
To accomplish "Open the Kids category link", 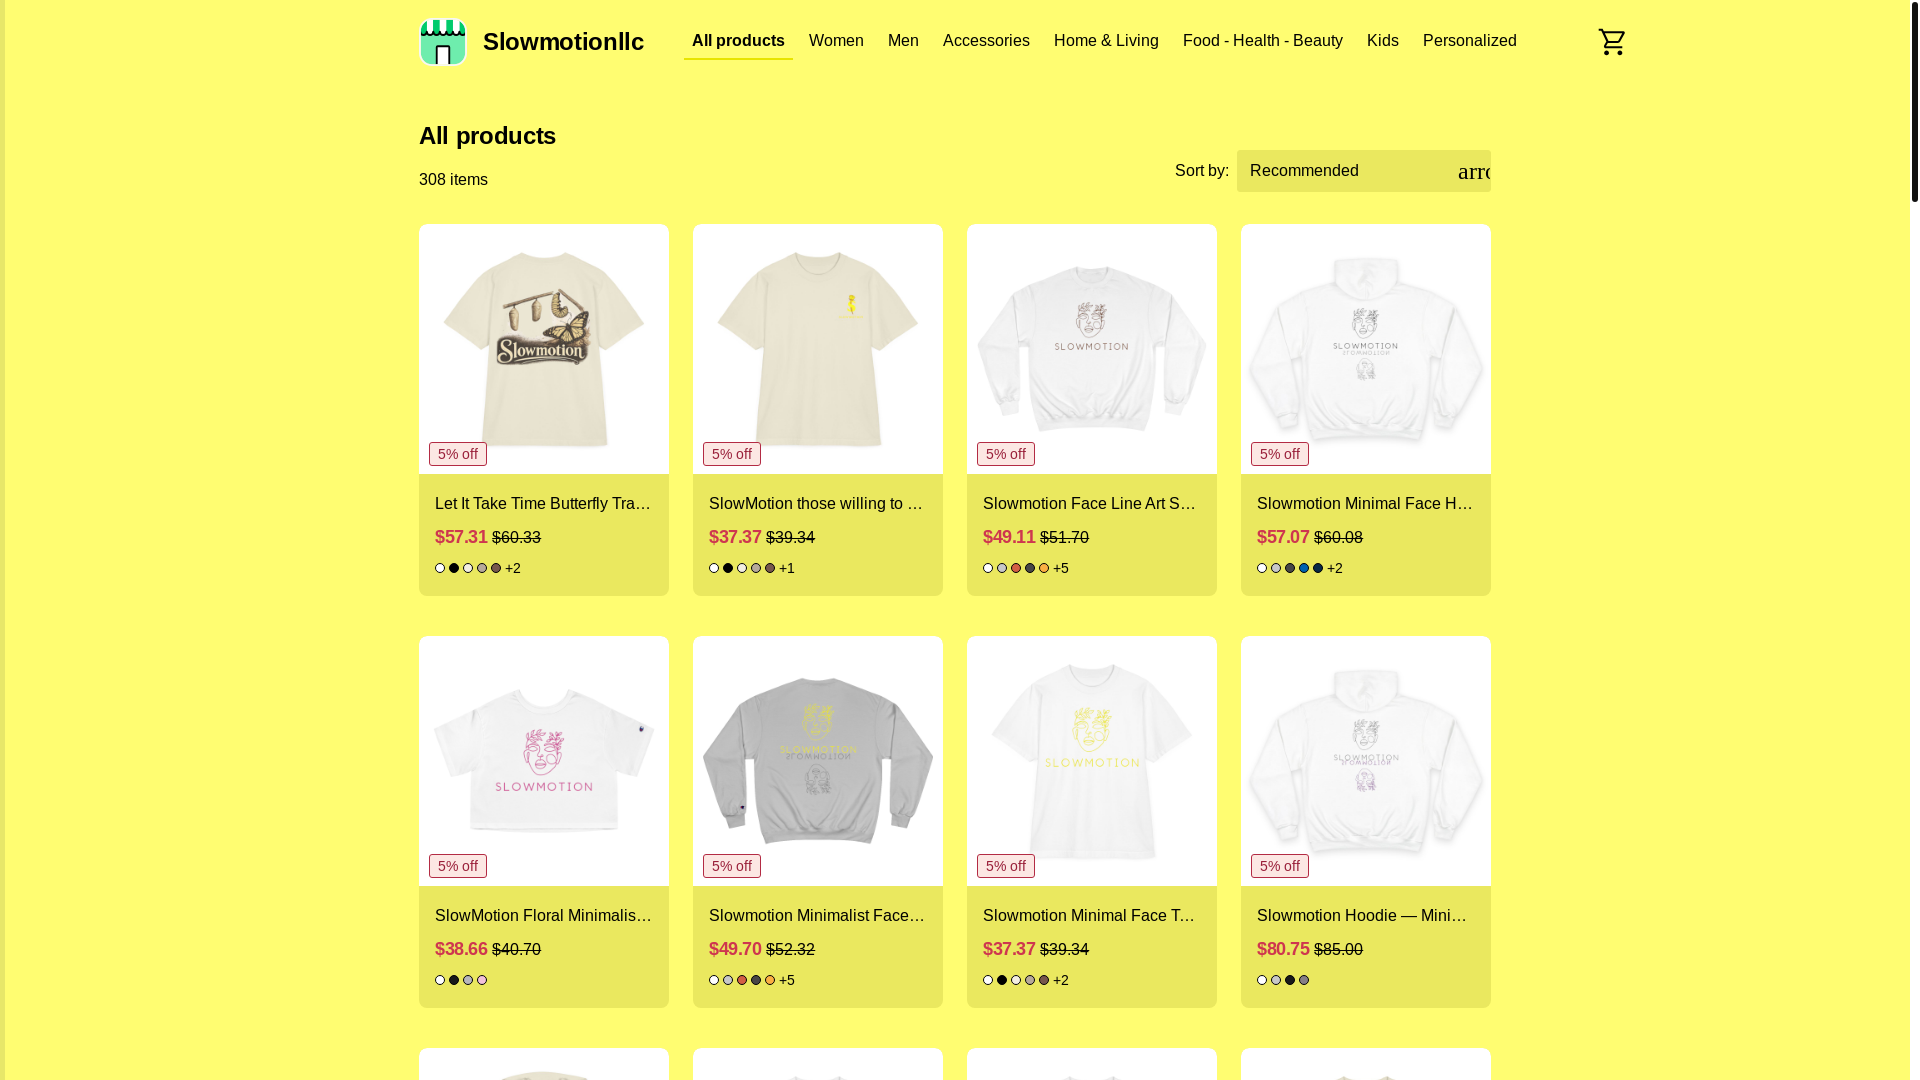I will pos(1382,41).
